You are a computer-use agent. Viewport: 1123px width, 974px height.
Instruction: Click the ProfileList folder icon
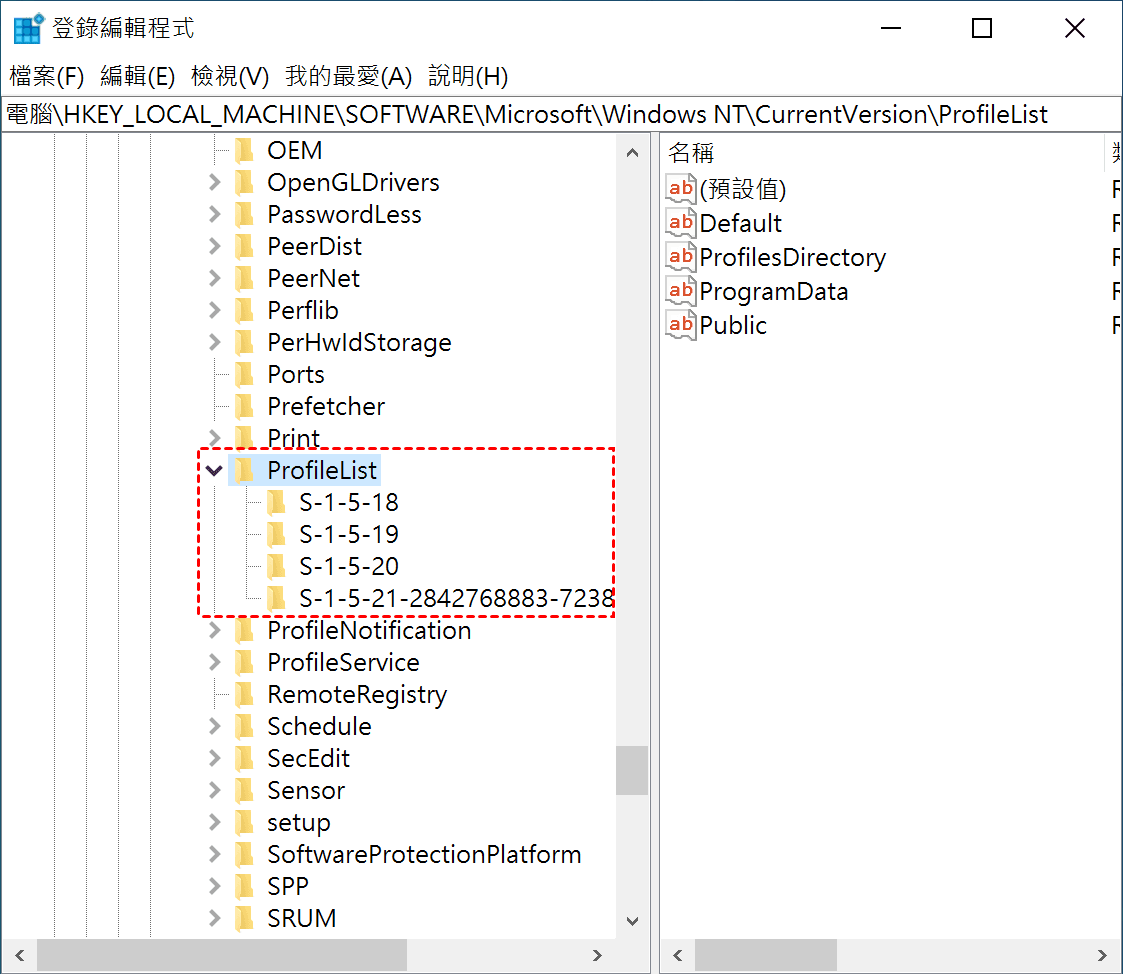[x=245, y=471]
